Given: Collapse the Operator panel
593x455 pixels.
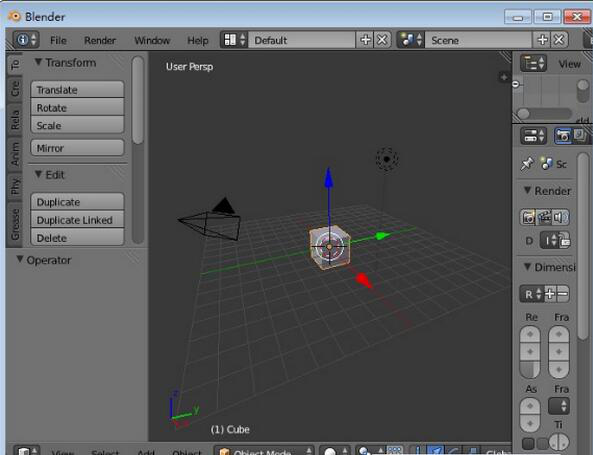Looking at the screenshot, I should (20, 259).
